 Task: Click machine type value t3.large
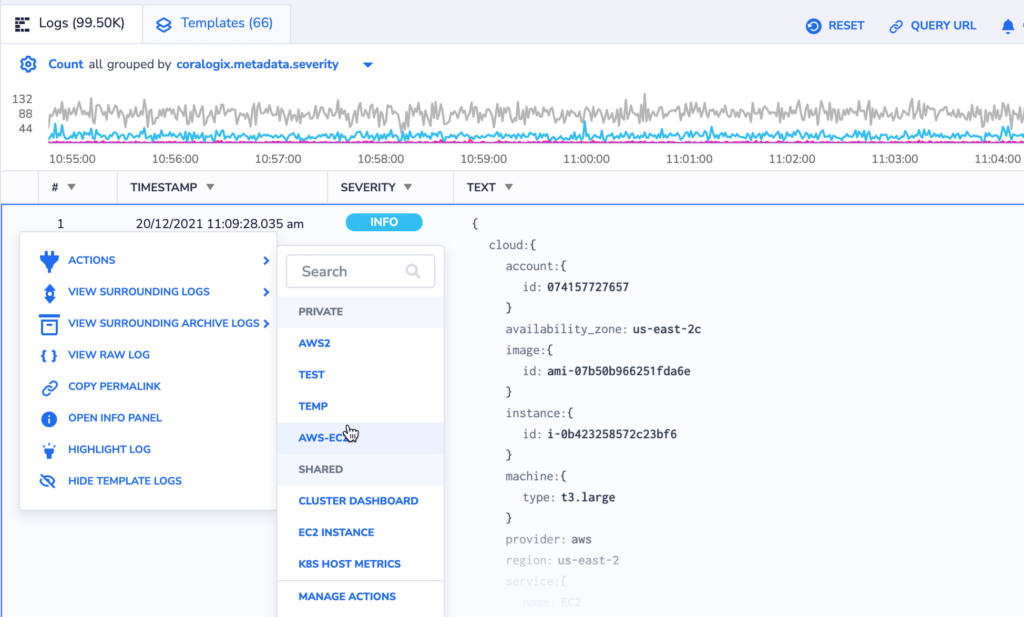click(588, 498)
